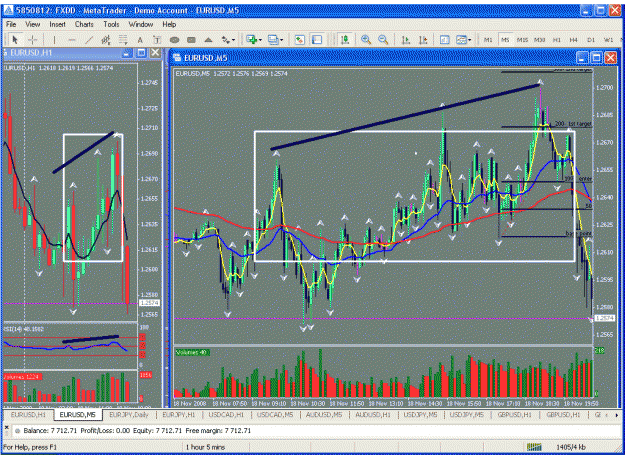Image resolution: width=625 pixels, height=455 pixels.
Task: Click the EURUSD,M5 window title icon
Action: point(177,58)
